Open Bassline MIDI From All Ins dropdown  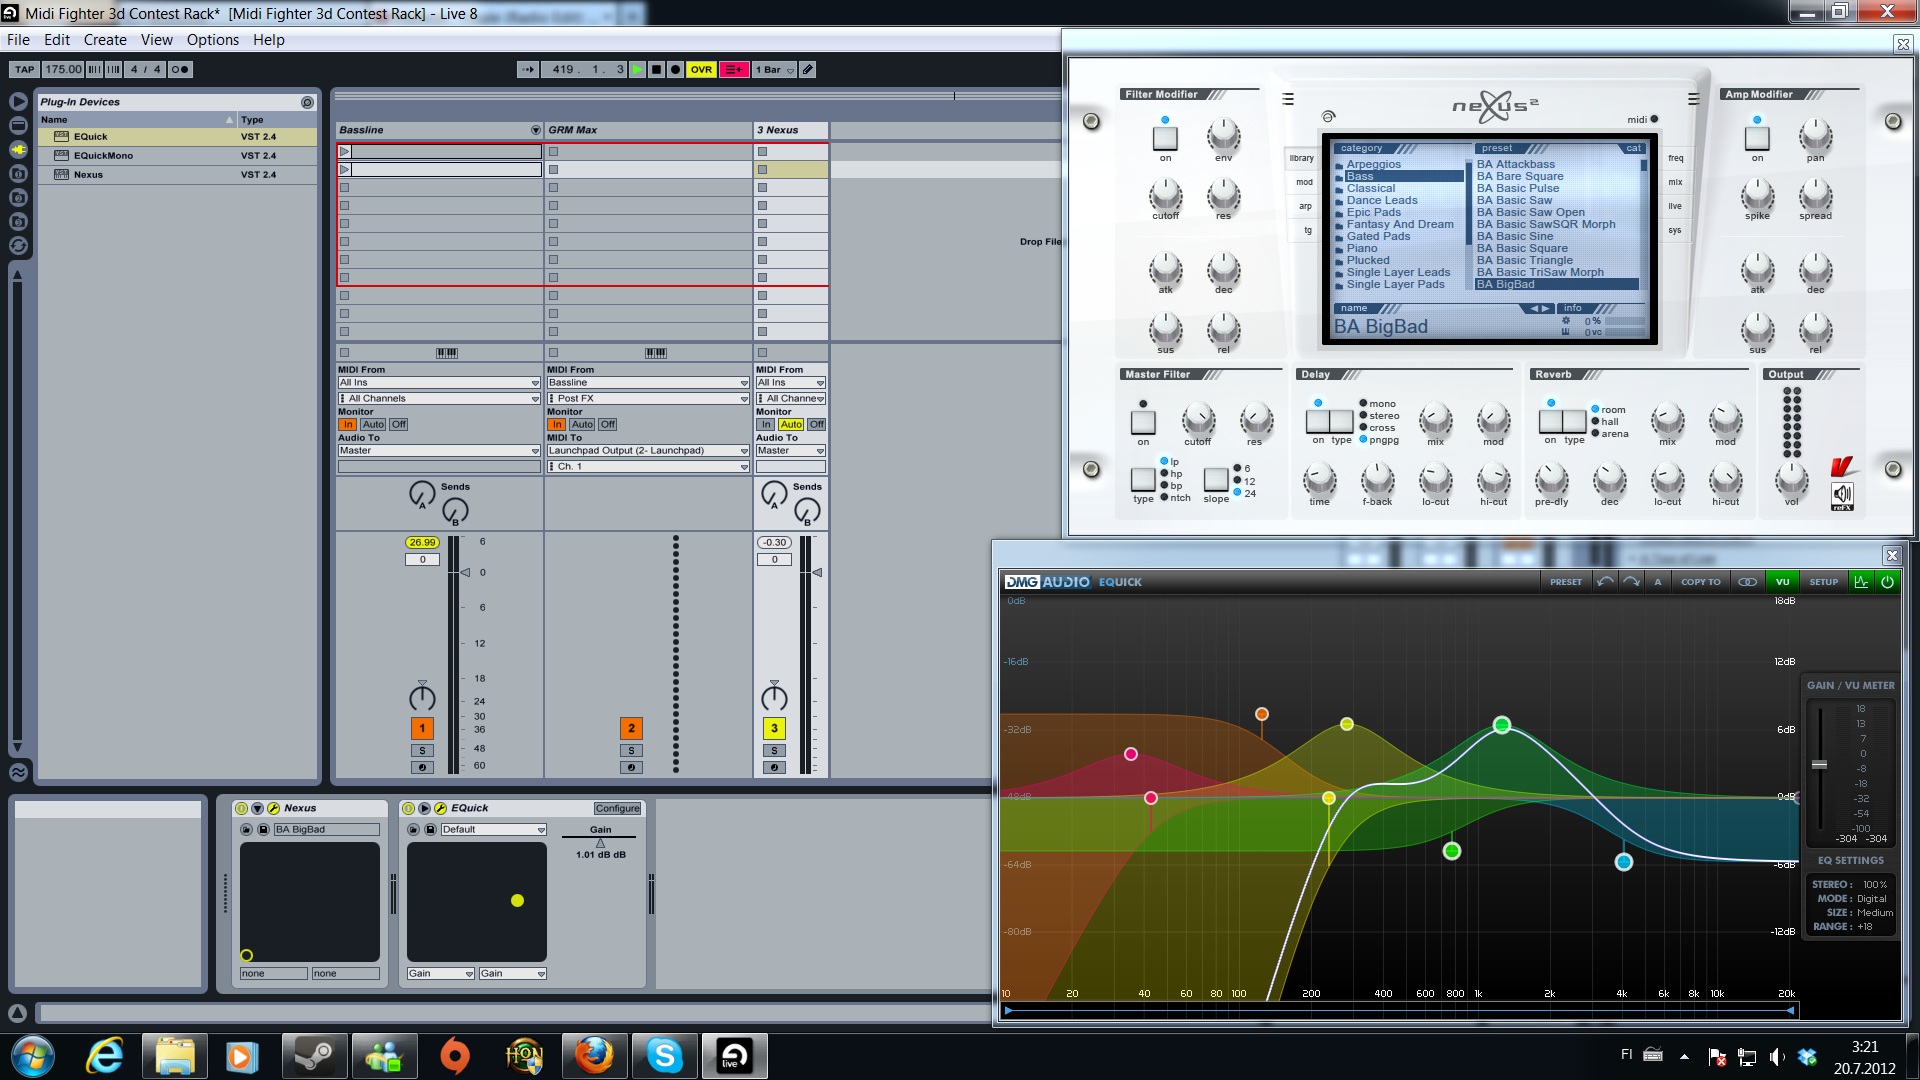[439, 383]
